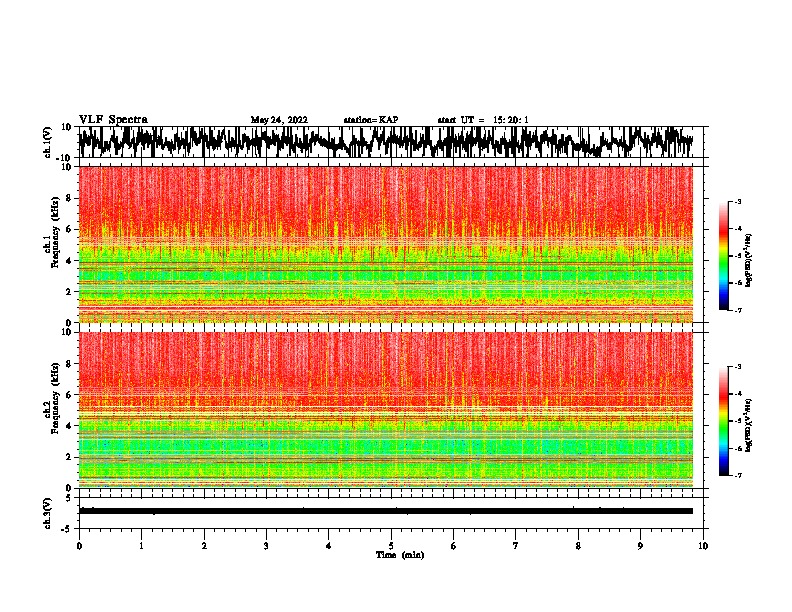Click the time axis tick label "3"
Image resolution: width=792 pixels, height=612 pixels.
(x=266, y=546)
